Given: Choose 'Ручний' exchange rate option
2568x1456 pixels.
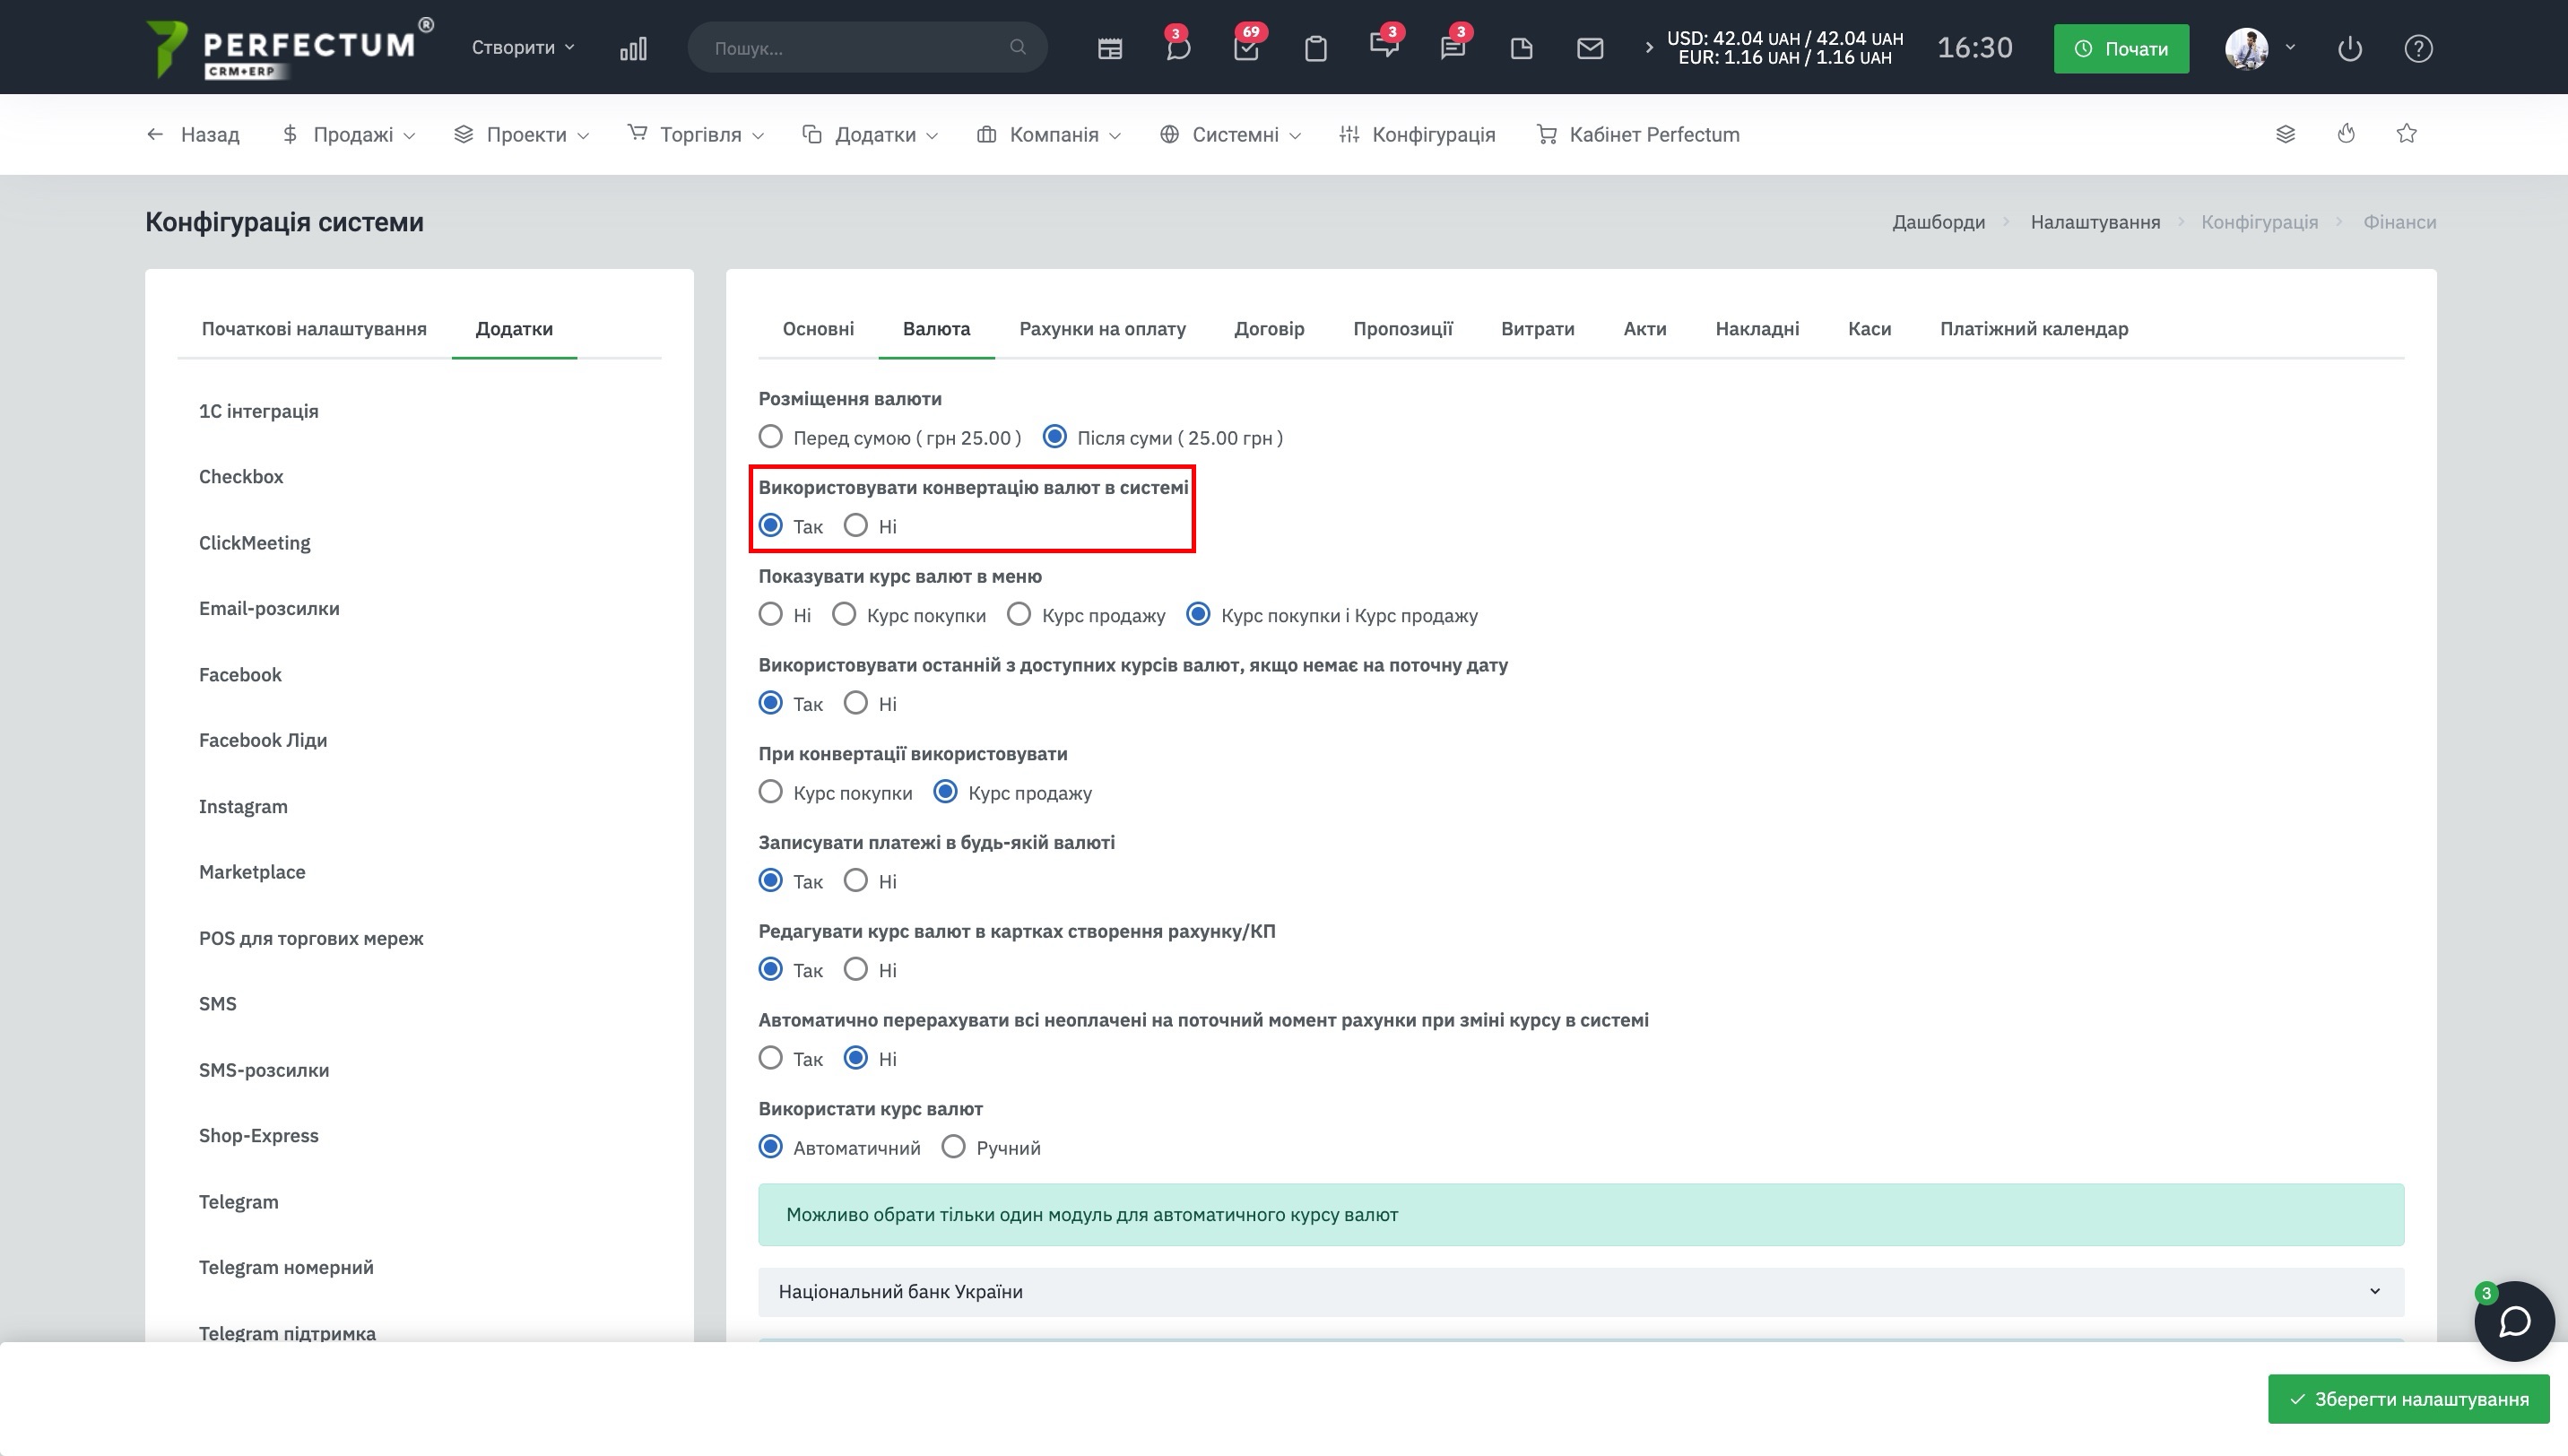Looking at the screenshot, I should coord(953,1147).
